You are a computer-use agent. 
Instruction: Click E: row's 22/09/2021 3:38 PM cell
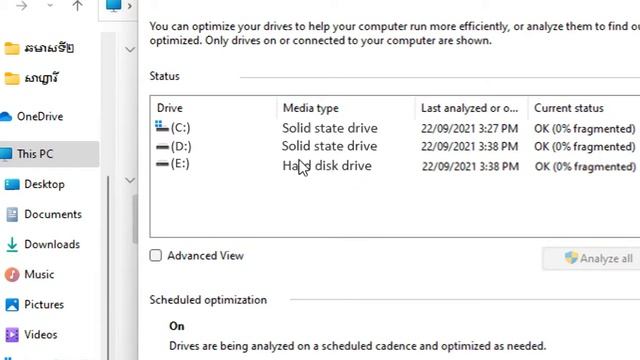[x=470, y=167]
